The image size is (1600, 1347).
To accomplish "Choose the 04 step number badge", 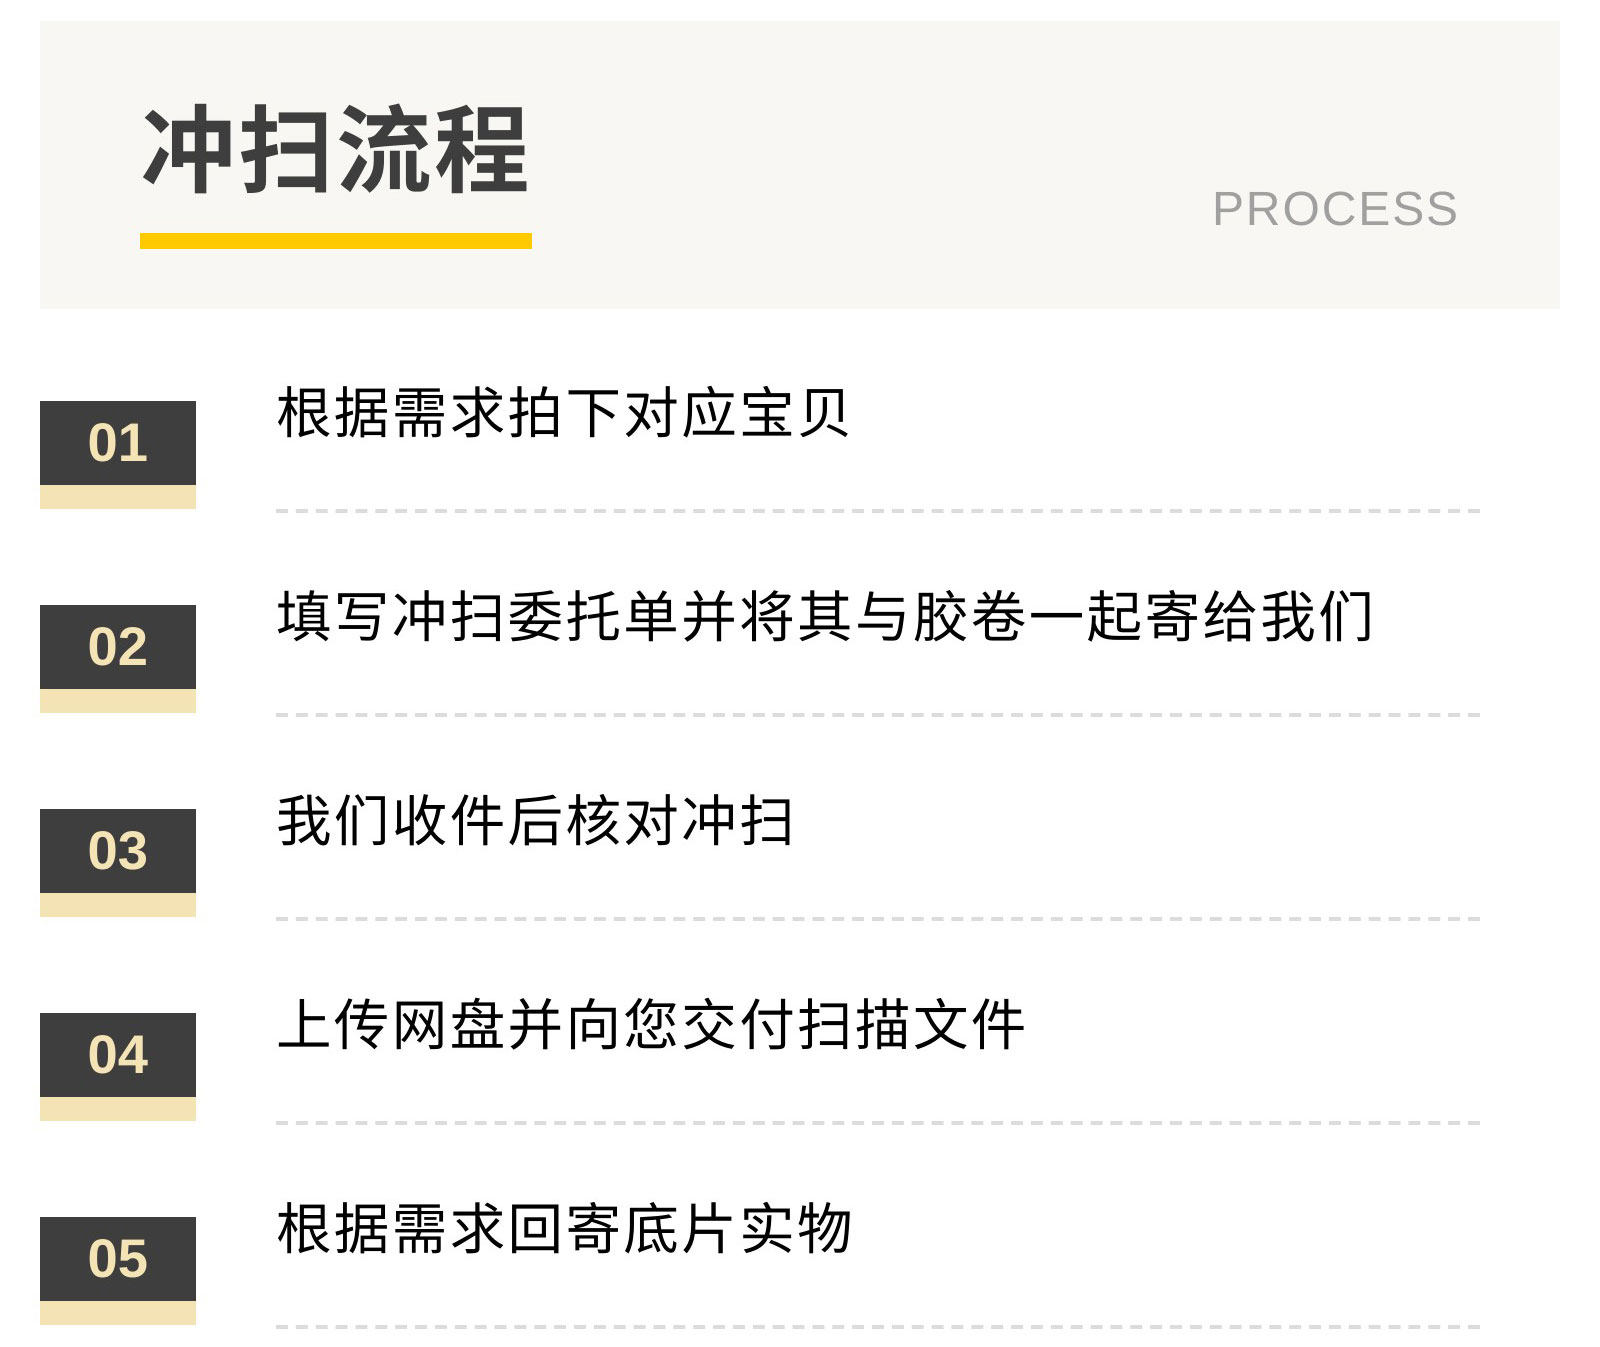I will coord(118,1055).
